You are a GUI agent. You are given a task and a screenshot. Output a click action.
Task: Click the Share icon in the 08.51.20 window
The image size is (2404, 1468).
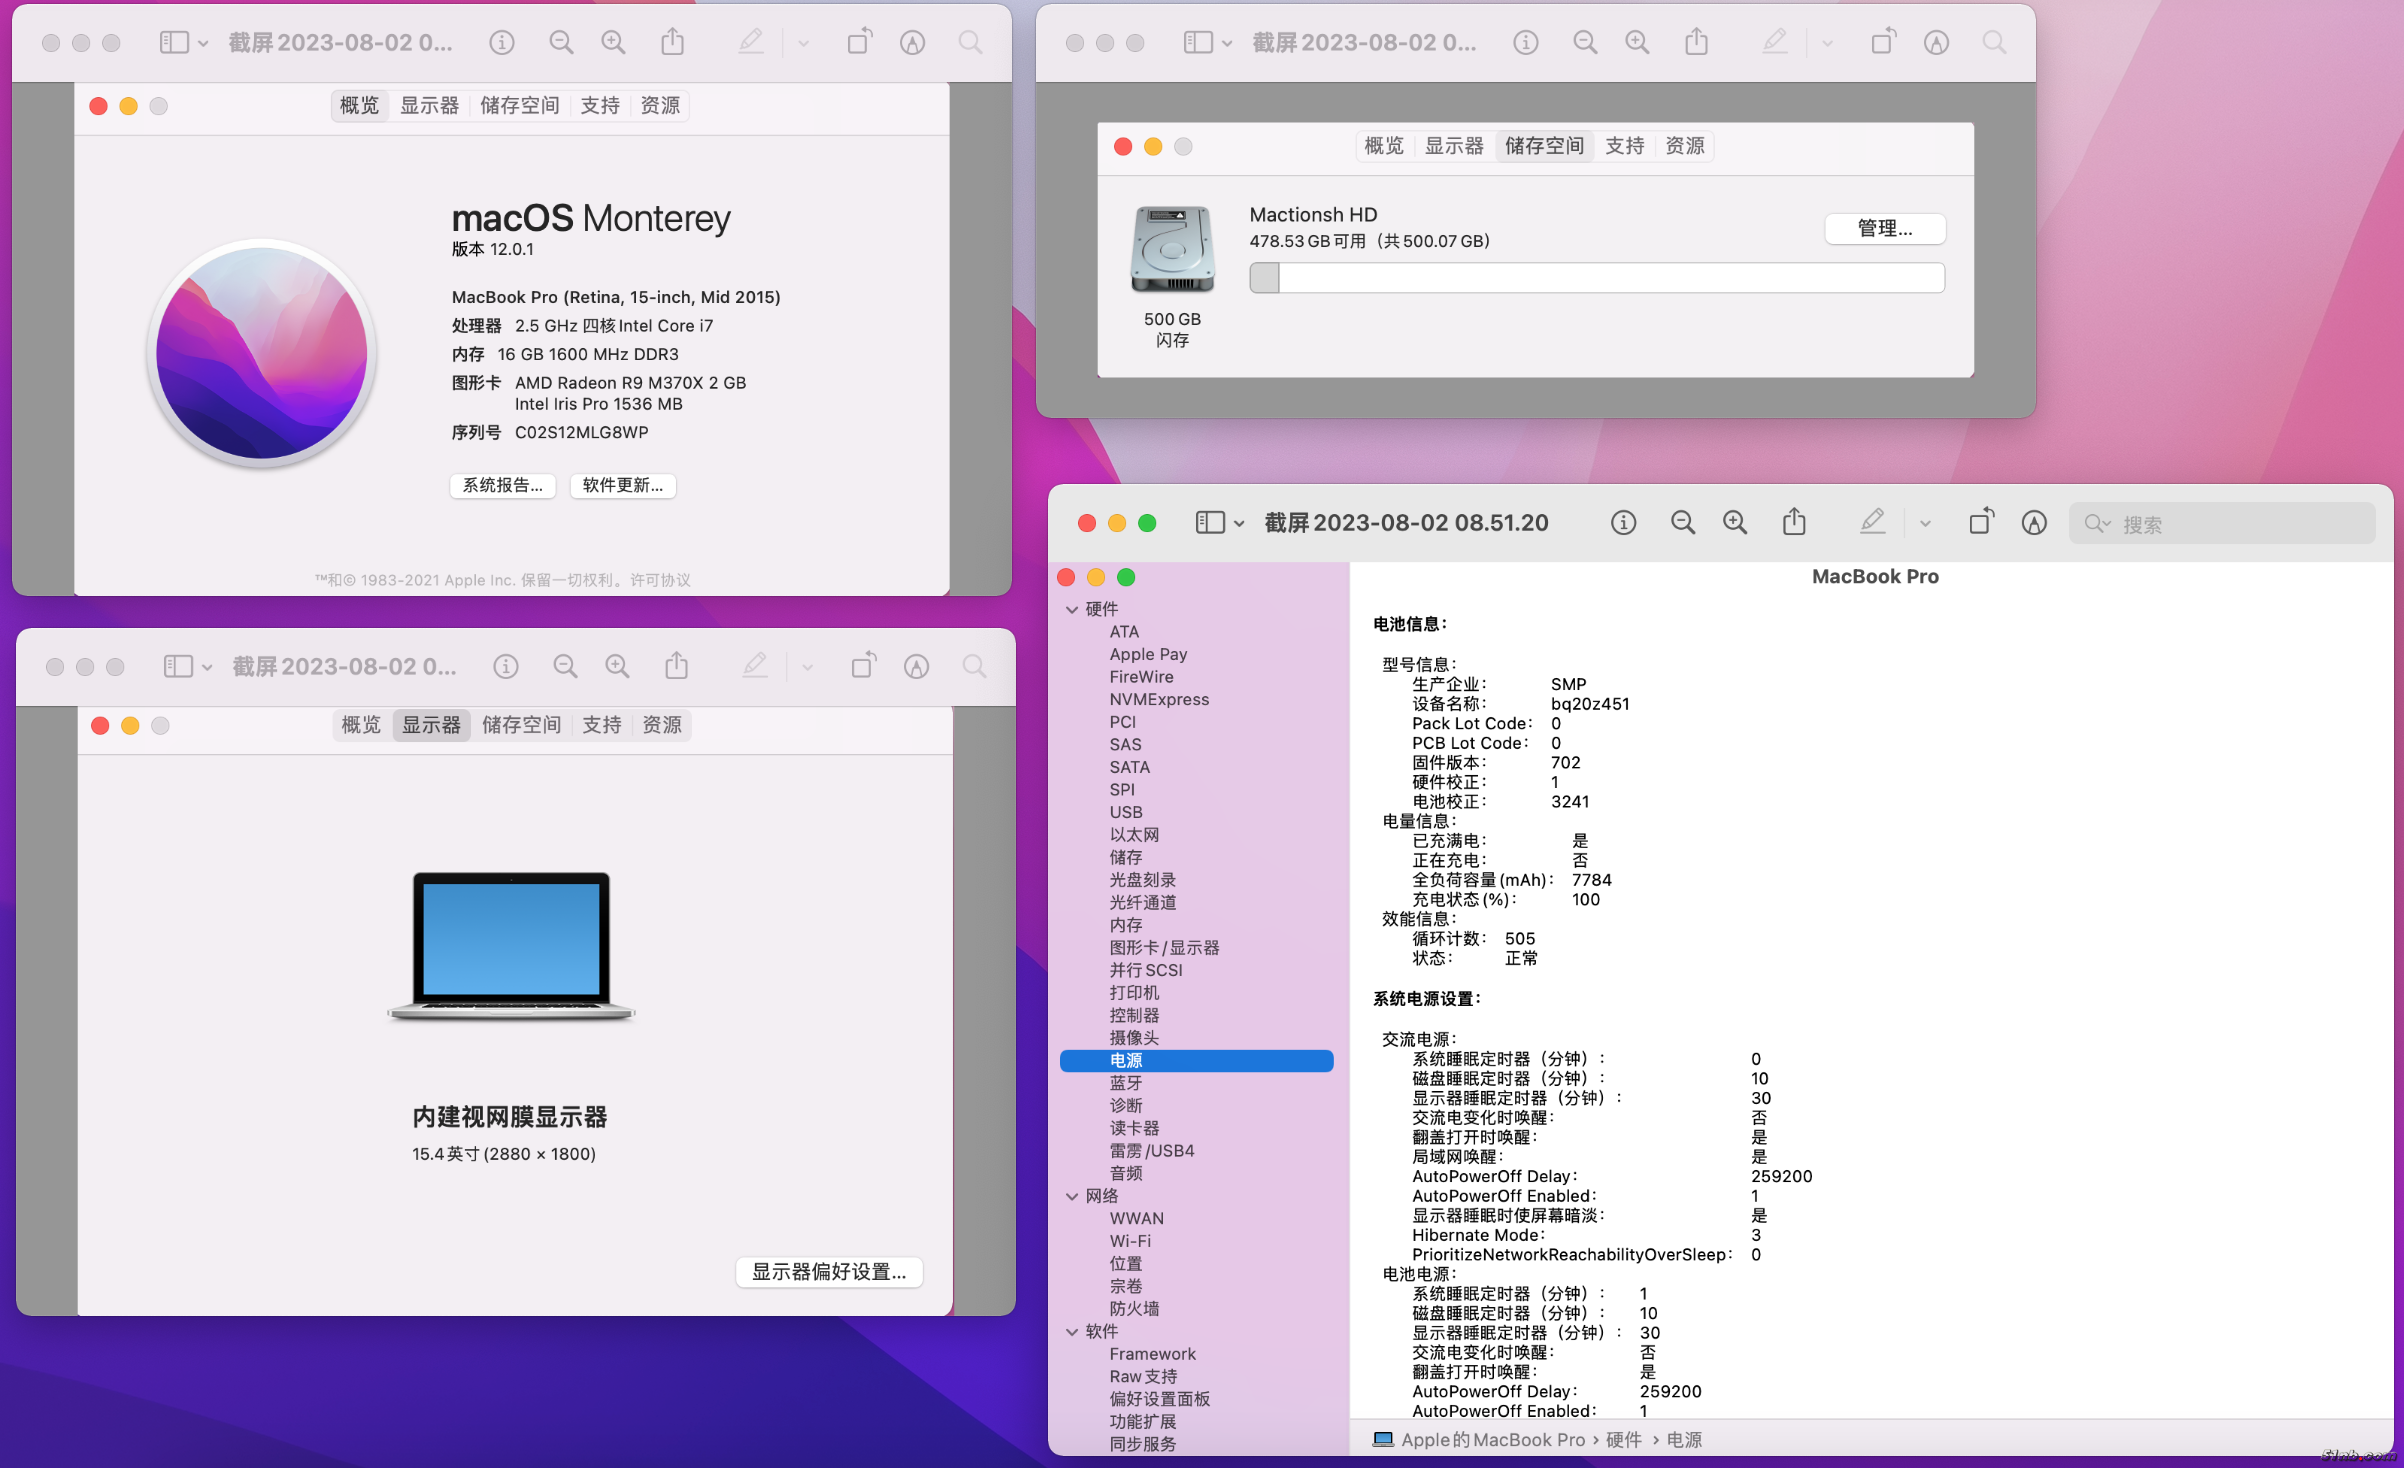coord(1794,522)
